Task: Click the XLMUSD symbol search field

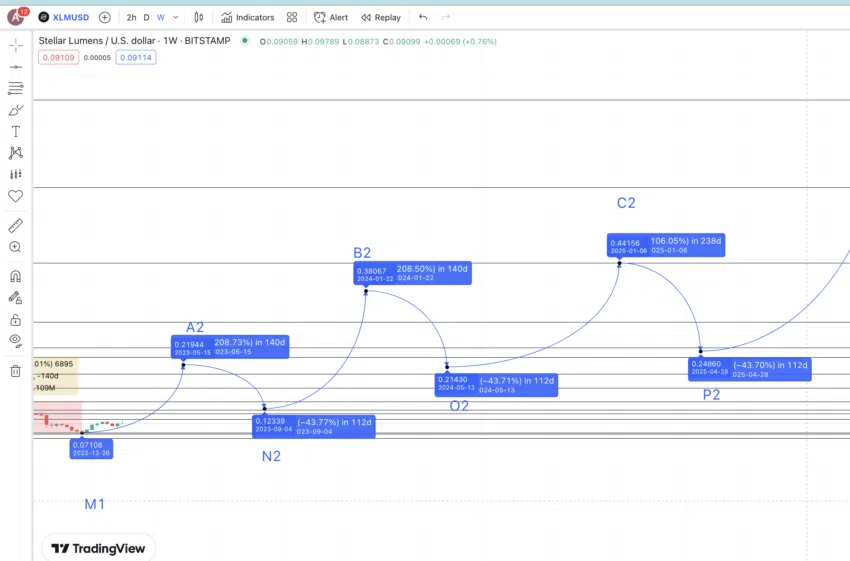Action: click(65, 17)
